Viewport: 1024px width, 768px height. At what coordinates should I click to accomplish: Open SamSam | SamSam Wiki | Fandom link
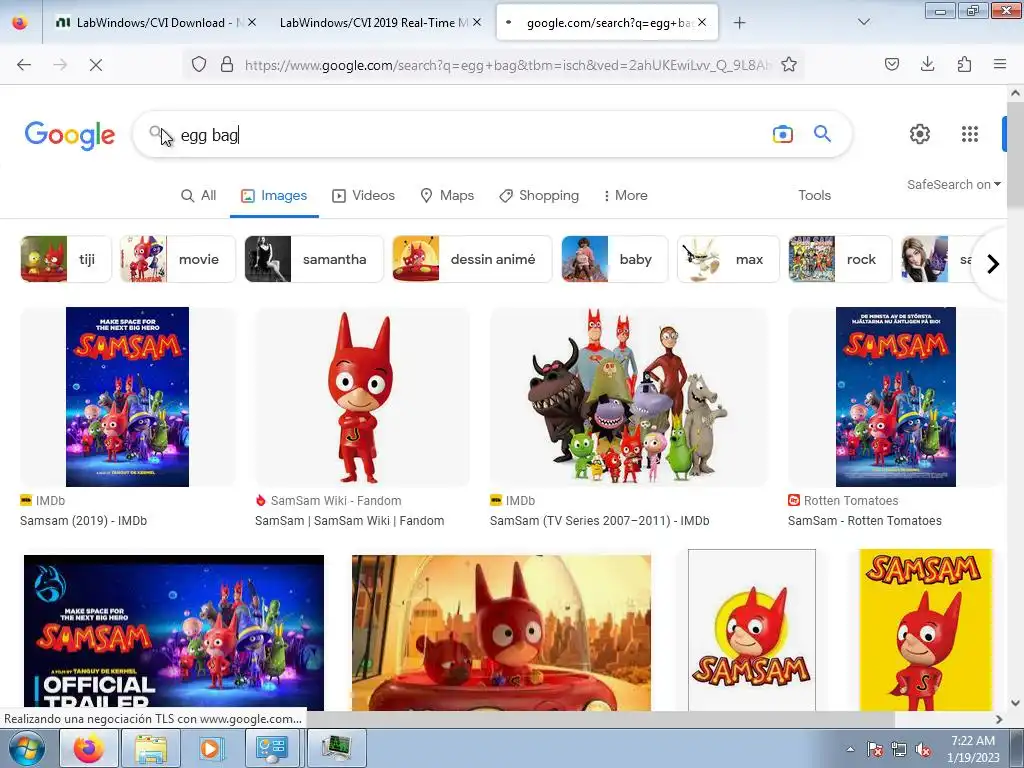tap(349, 521)
